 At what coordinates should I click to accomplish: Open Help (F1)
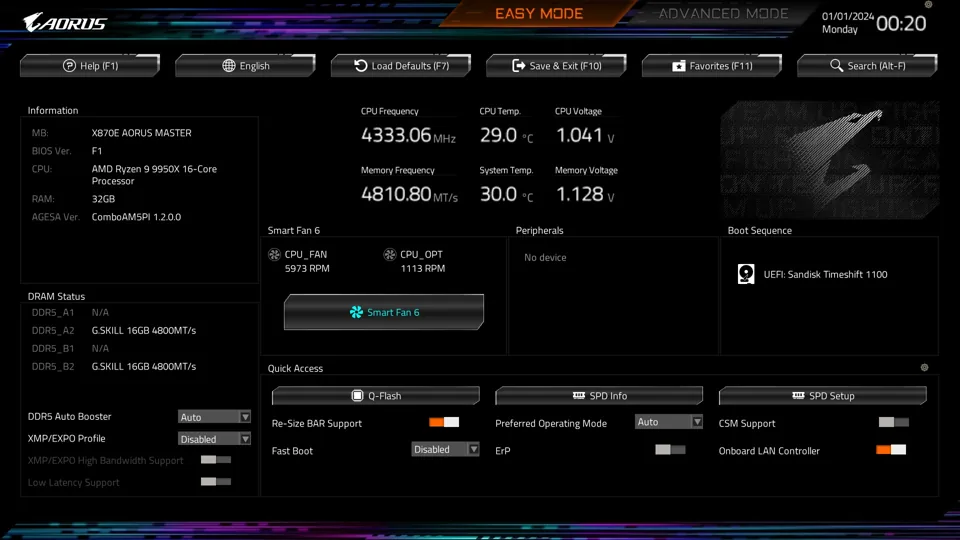90,66
